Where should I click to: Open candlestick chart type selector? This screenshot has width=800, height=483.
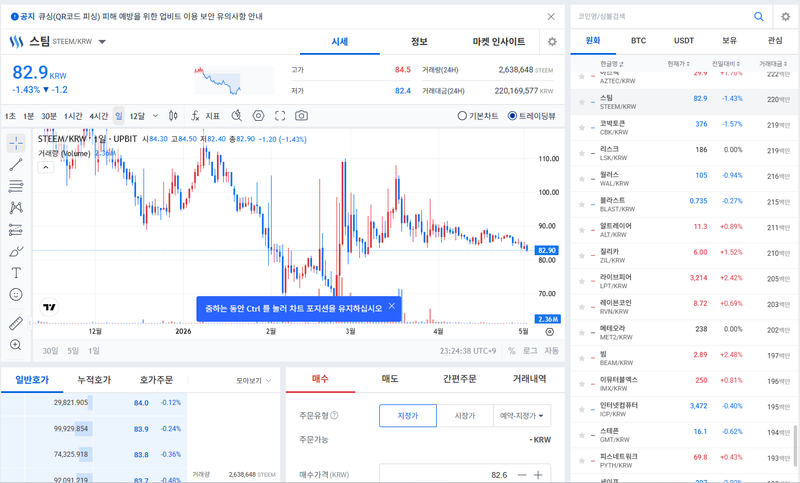pyautogui.click(x=173, y=116)
